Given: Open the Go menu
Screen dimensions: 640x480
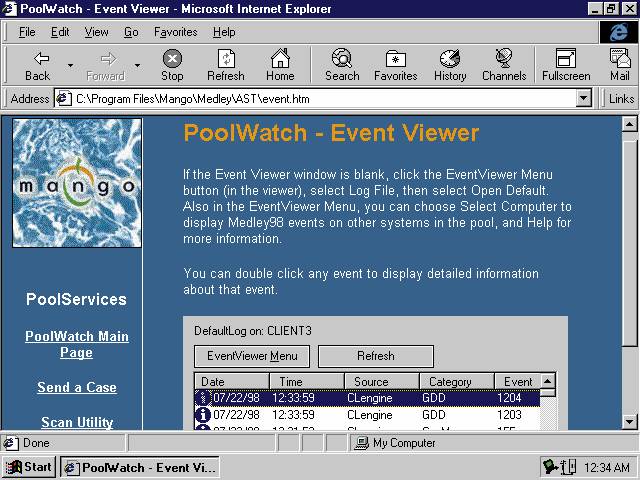Looking at the screenshot, I should tap(131, 32).
